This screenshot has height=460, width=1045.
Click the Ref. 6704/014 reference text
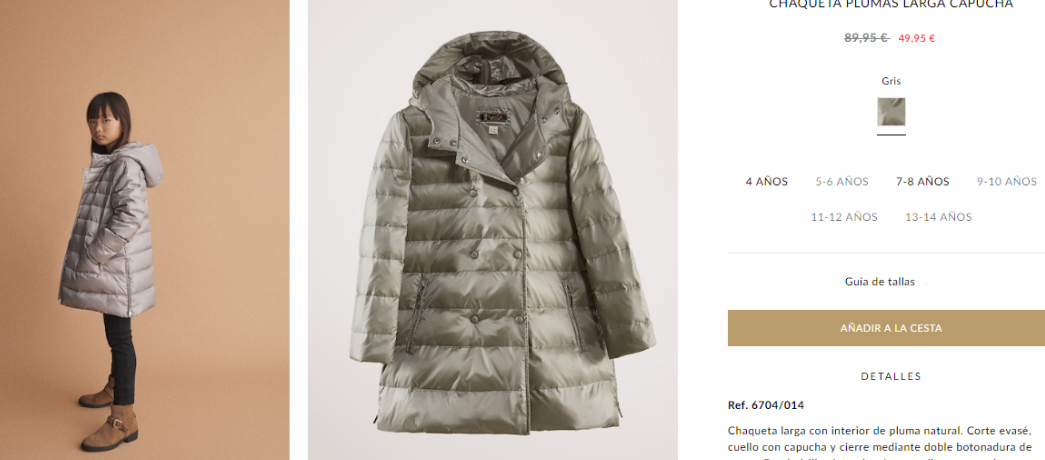pos(766,405)
